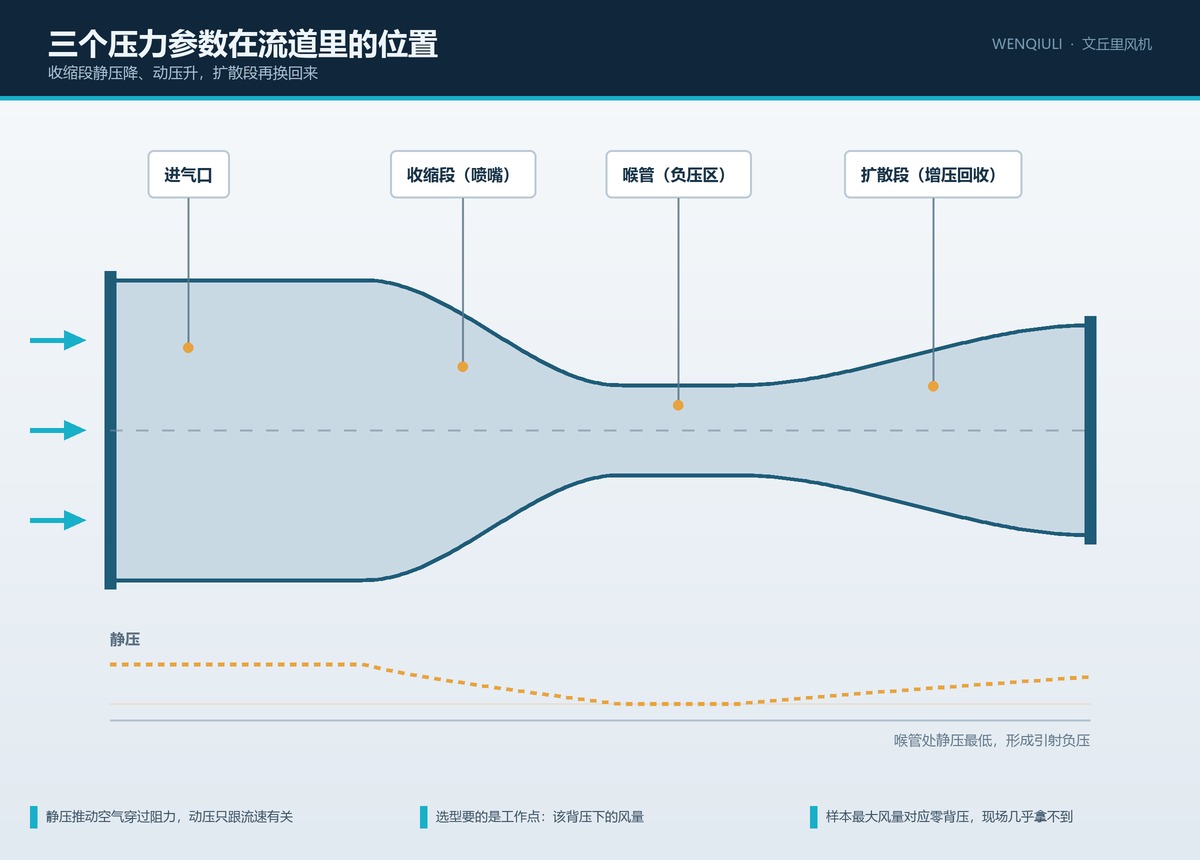Click the note 喉管处静压最低,形成引射负压

(992, 741)
